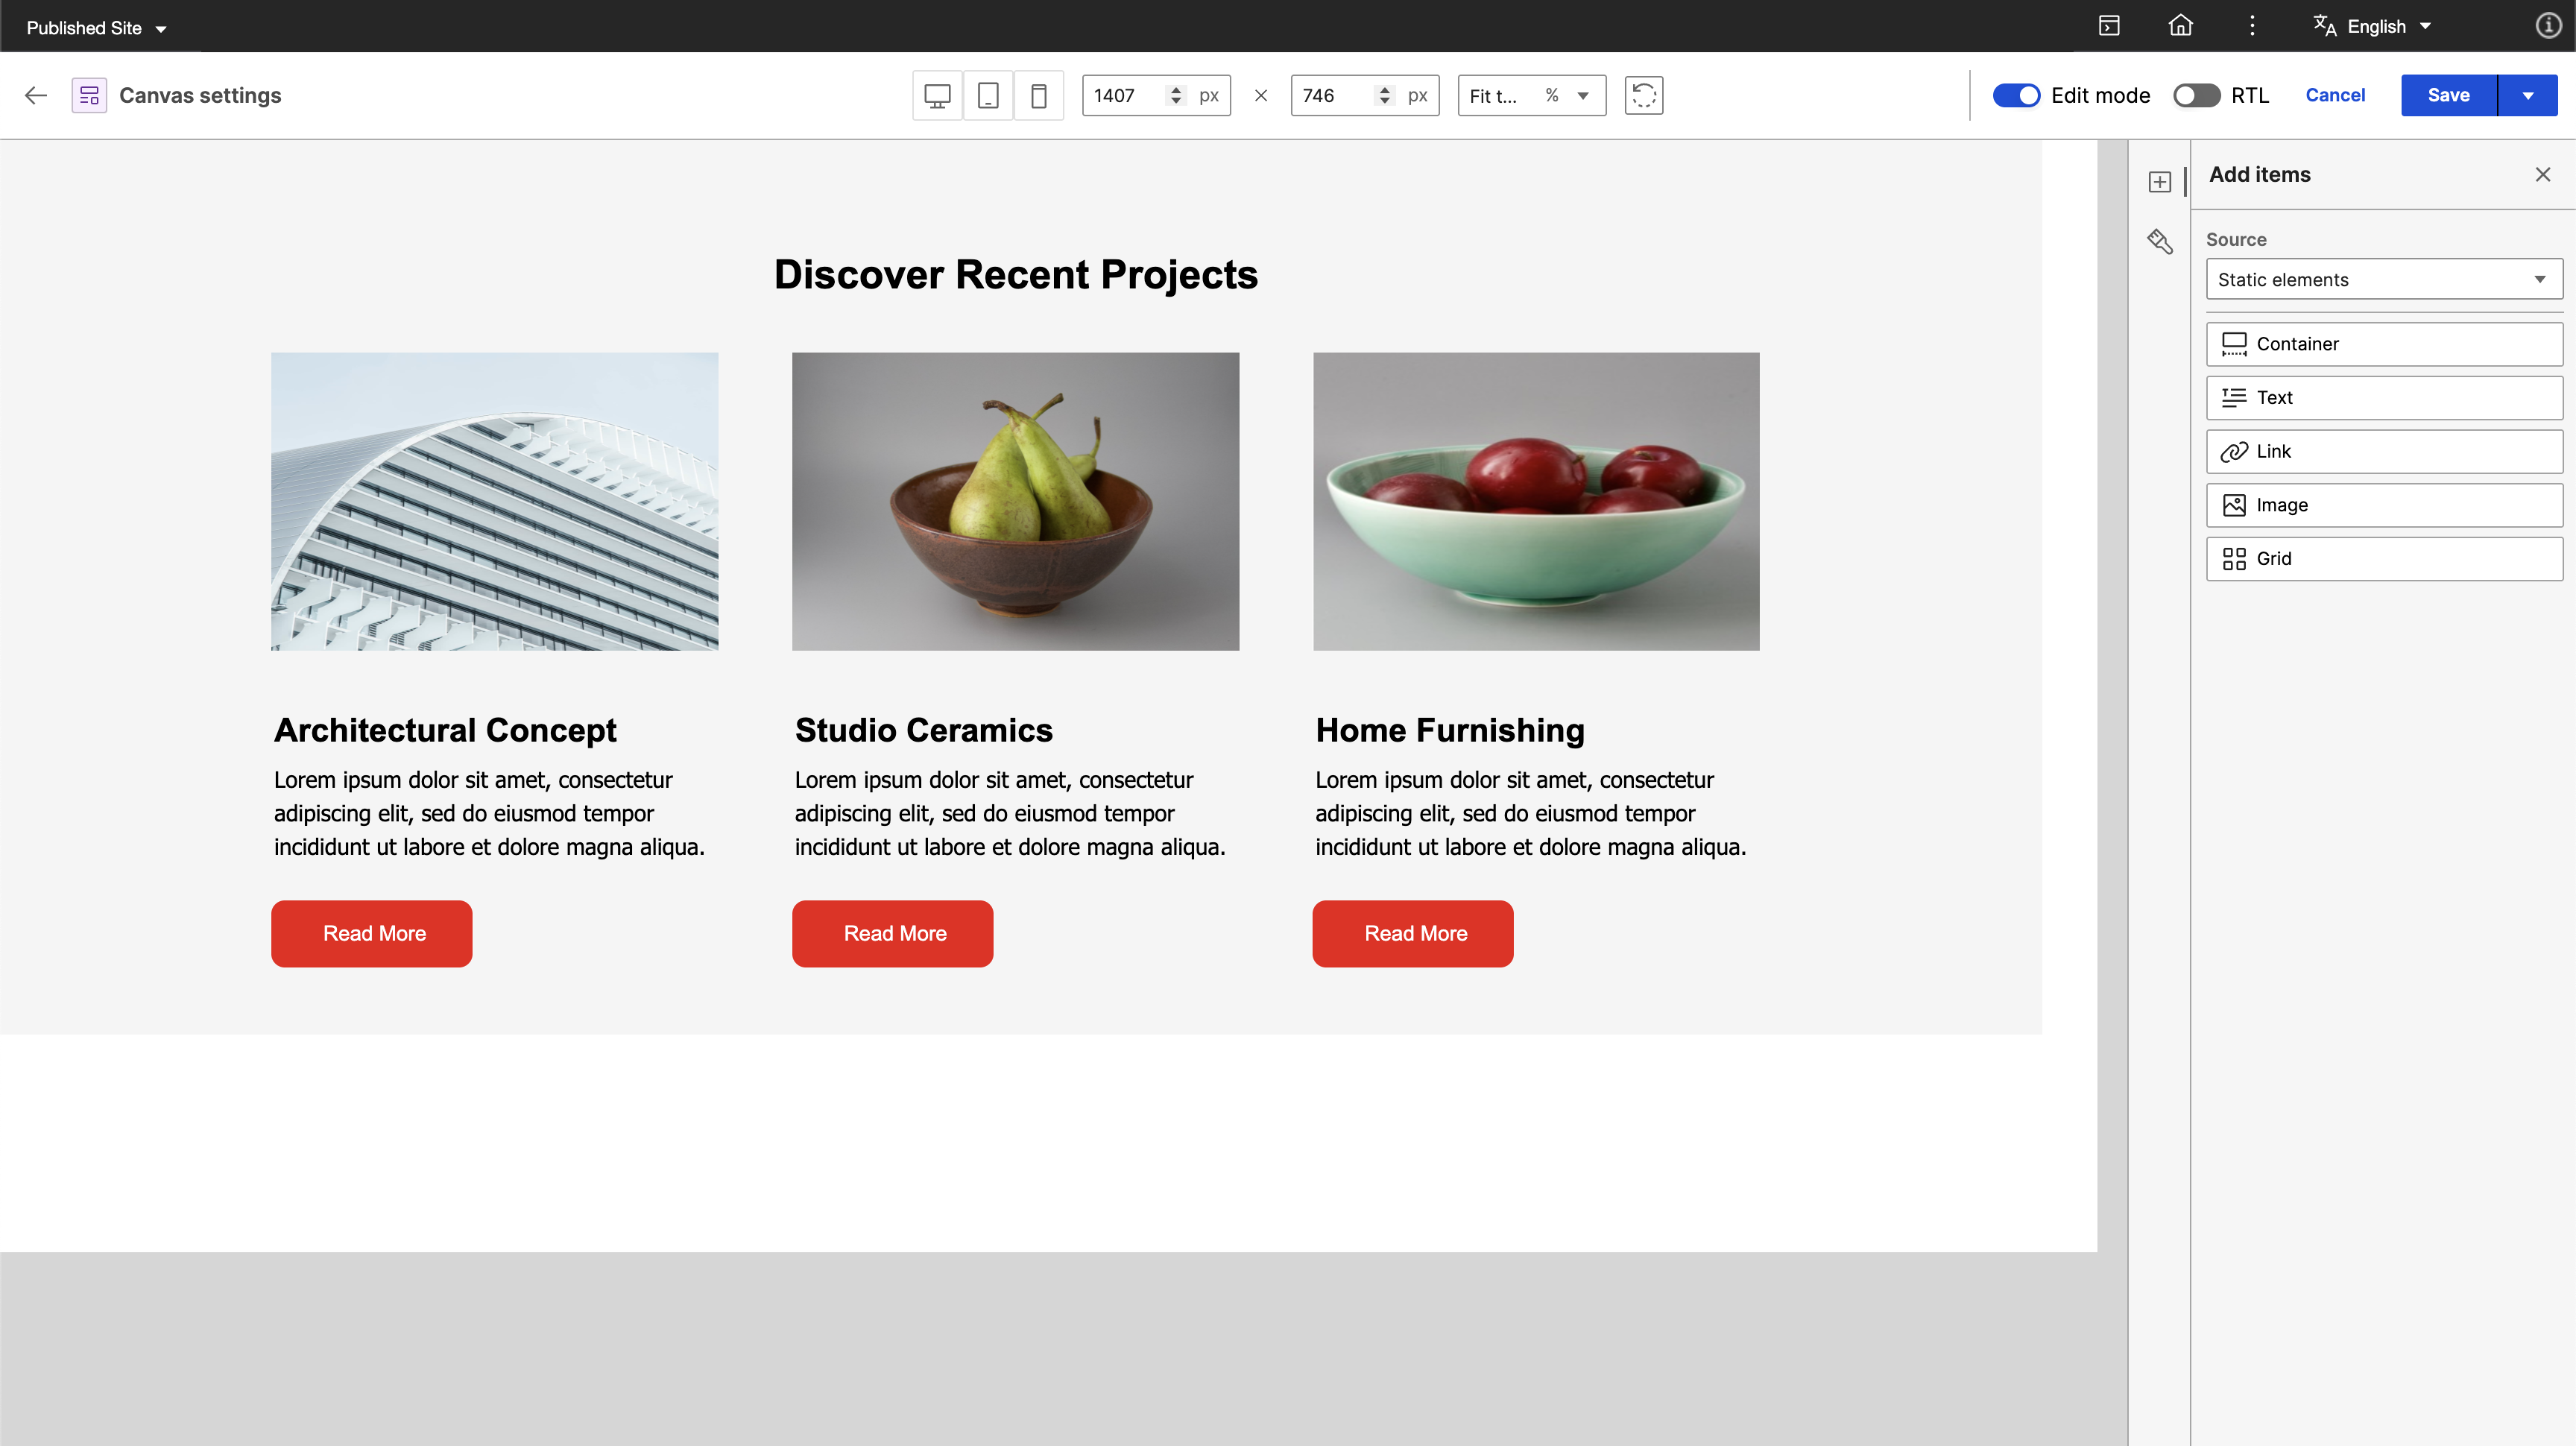The height and width of the screenshot is (1446, 2576).
Task: Switch to mobile phone viewport preview
Action: (x=1039, y=96)
